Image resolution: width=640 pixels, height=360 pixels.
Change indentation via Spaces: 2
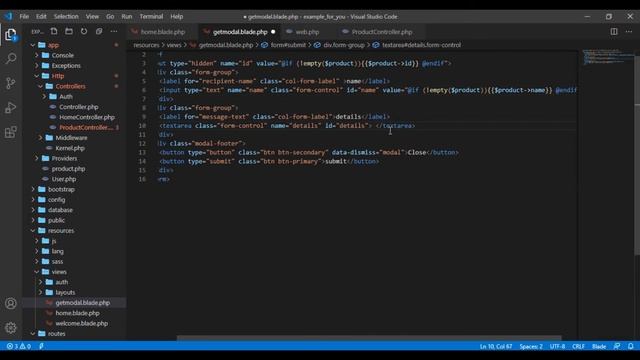531,346
